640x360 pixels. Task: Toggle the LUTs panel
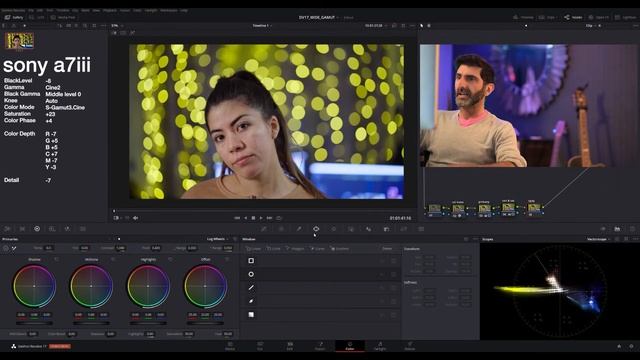point(37,18)
